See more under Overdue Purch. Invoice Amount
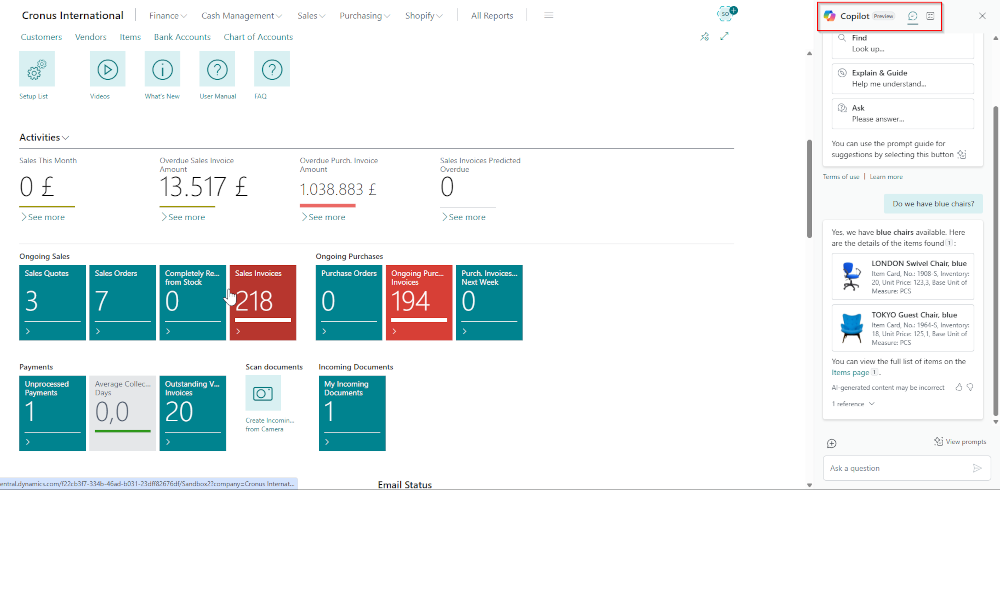 click(323, 217)
